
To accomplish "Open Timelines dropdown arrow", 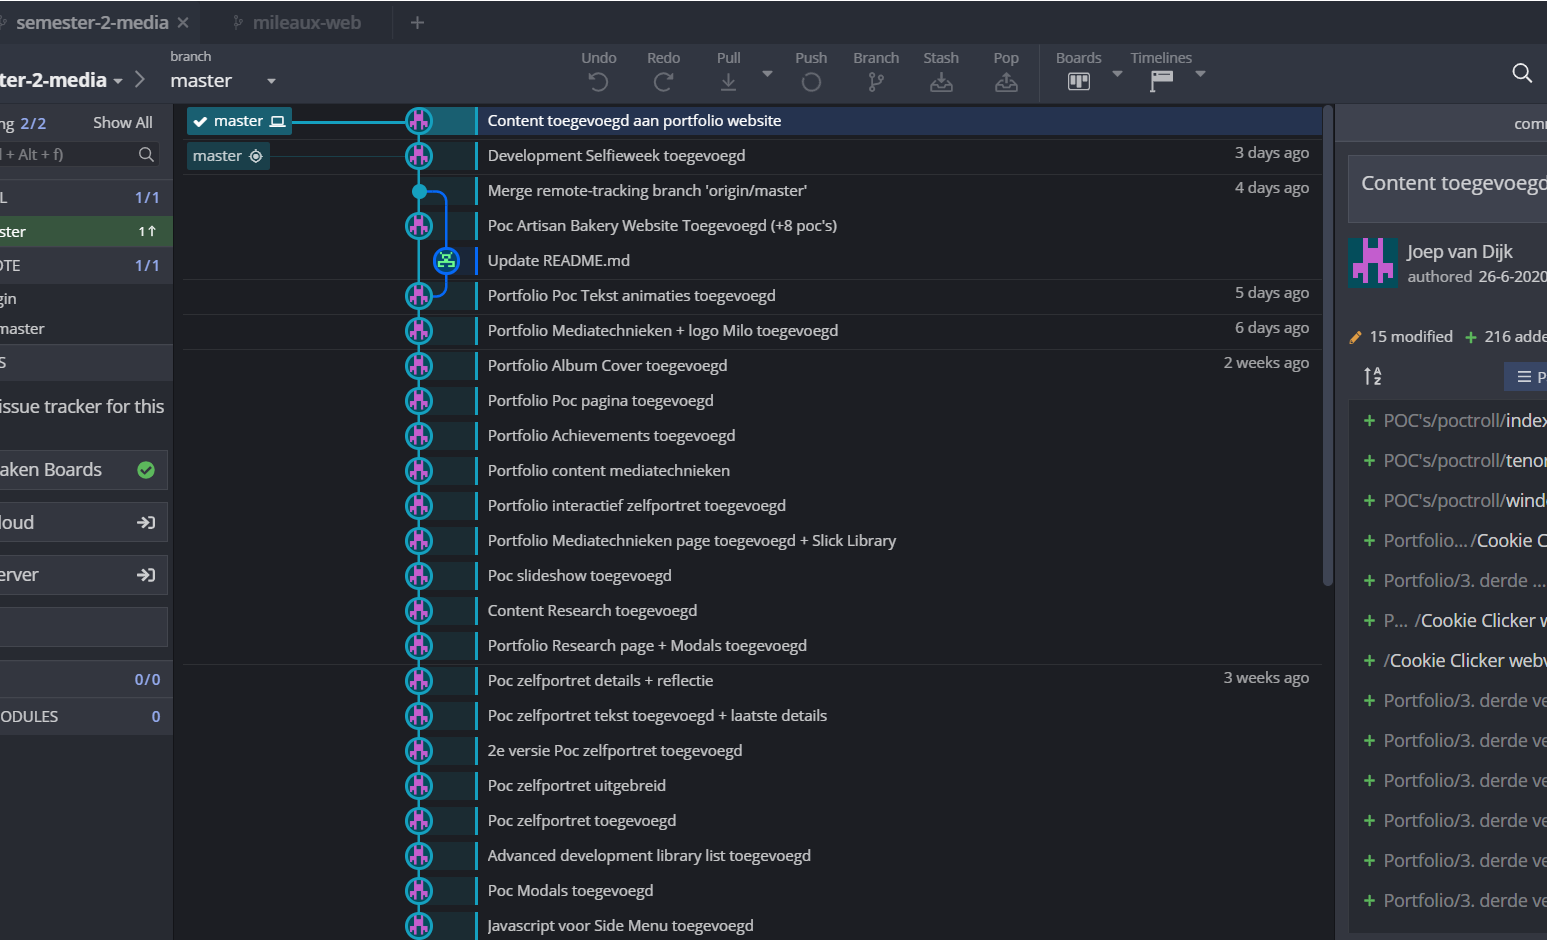I will (x=1200, y=74).
